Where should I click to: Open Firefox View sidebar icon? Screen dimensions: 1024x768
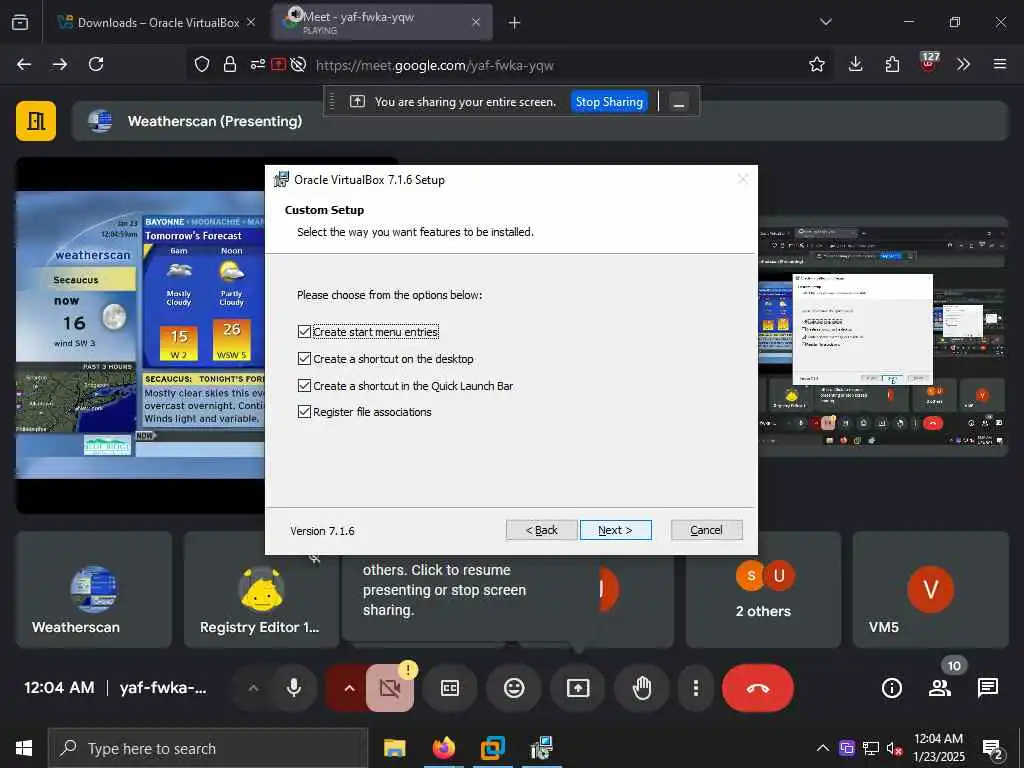(20, 23)
